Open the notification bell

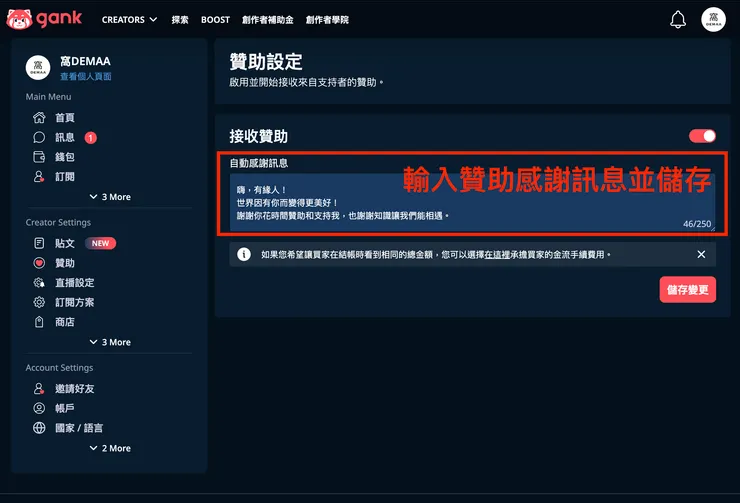pyautogui.click(x=678, y=19)
